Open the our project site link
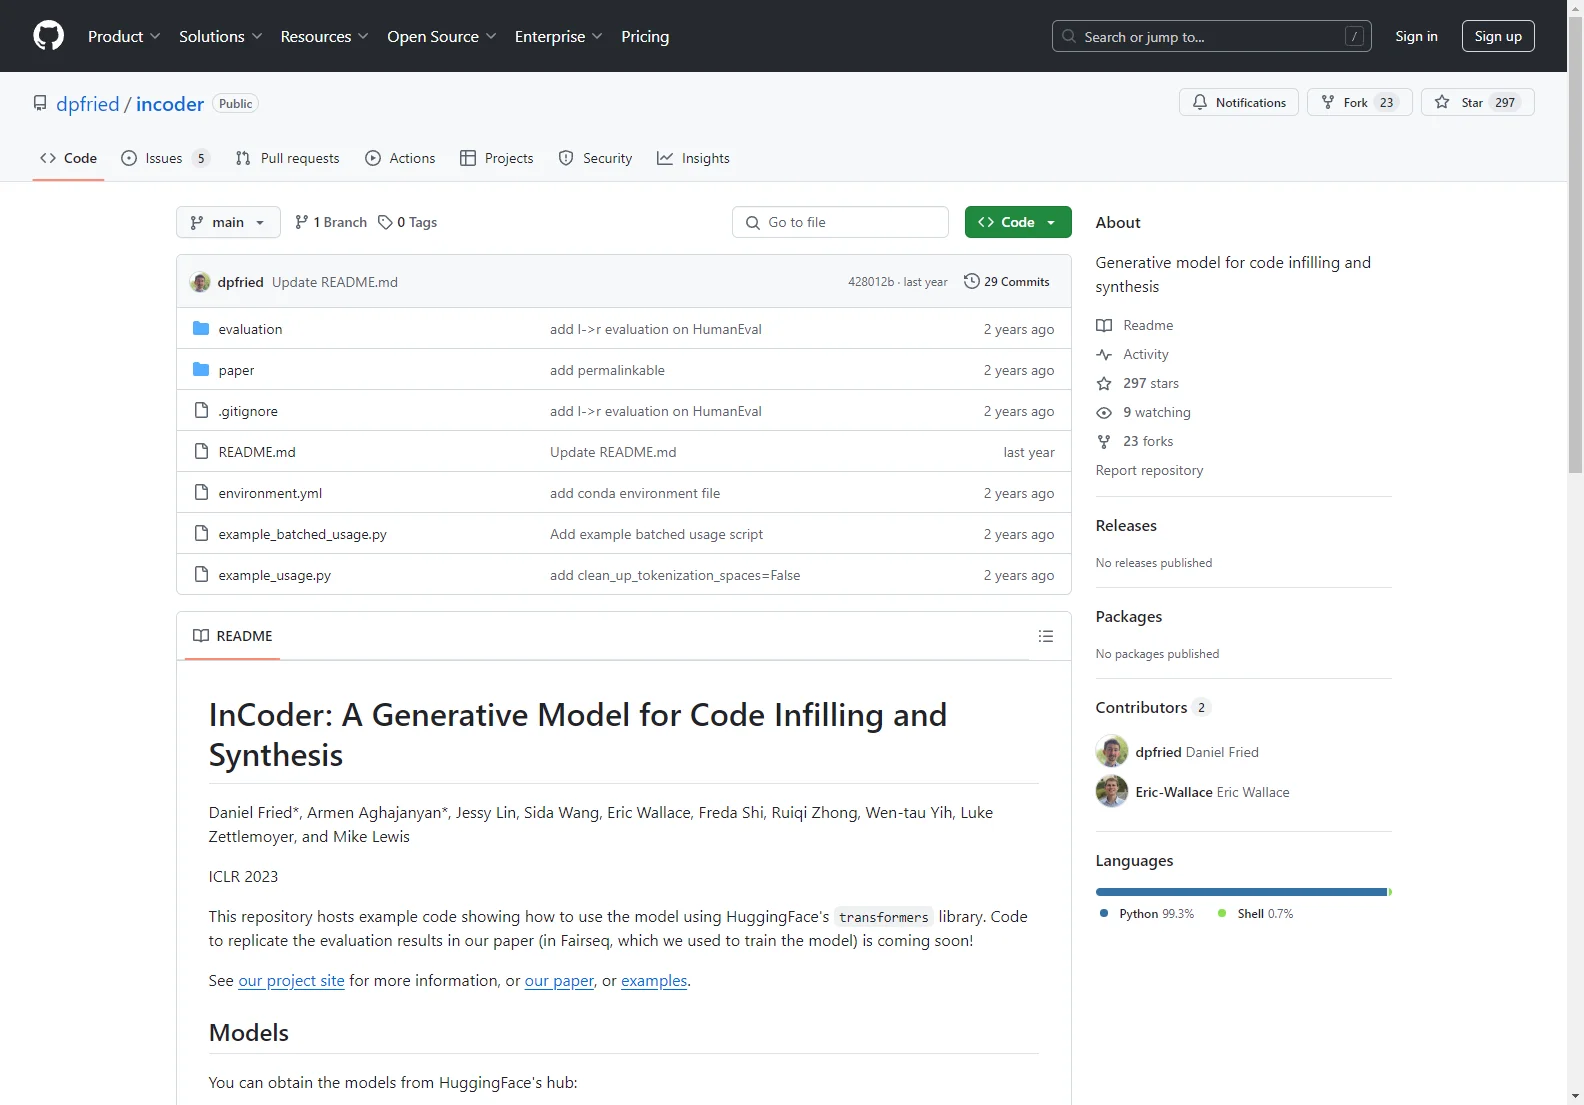This screenshot has height=1105, width=1584. (291, 980)
